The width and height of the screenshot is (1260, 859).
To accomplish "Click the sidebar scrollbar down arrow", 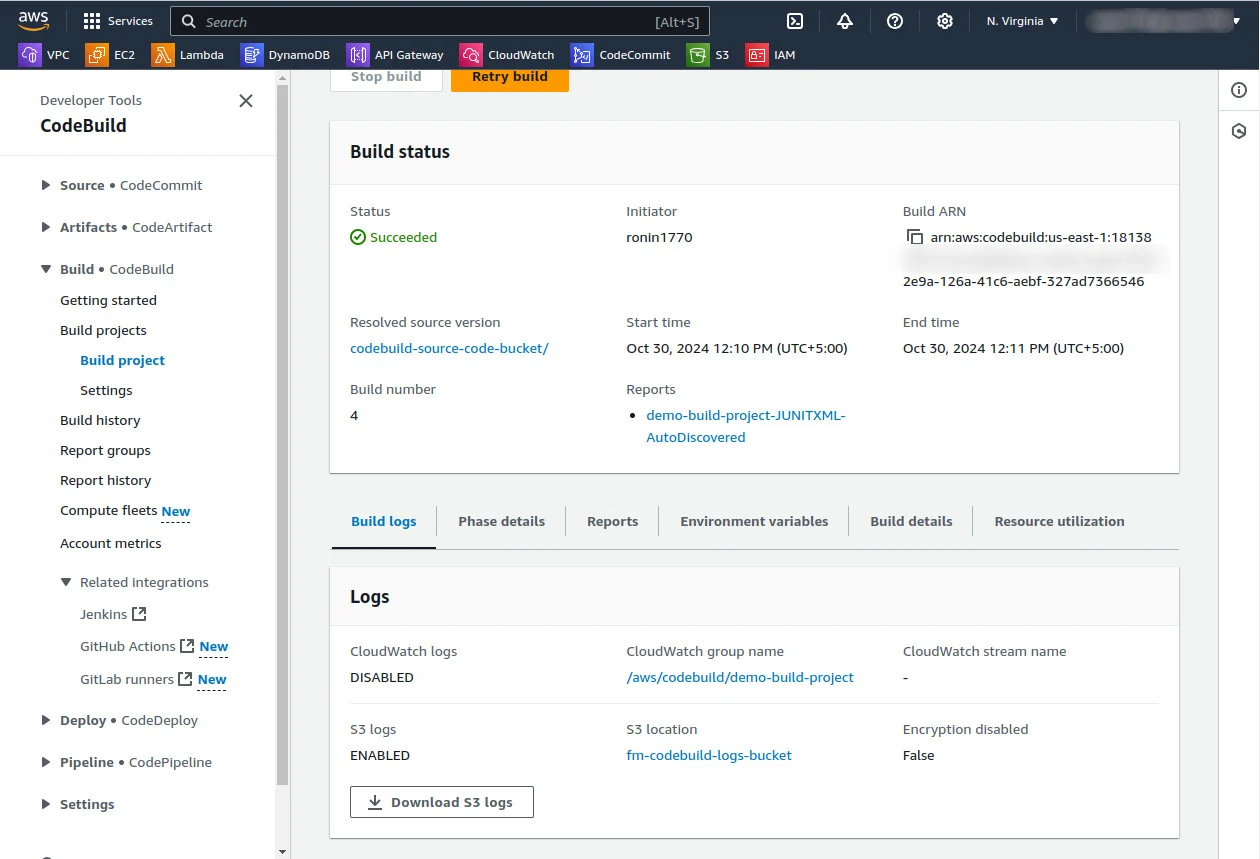I will [x=282, y=851].
